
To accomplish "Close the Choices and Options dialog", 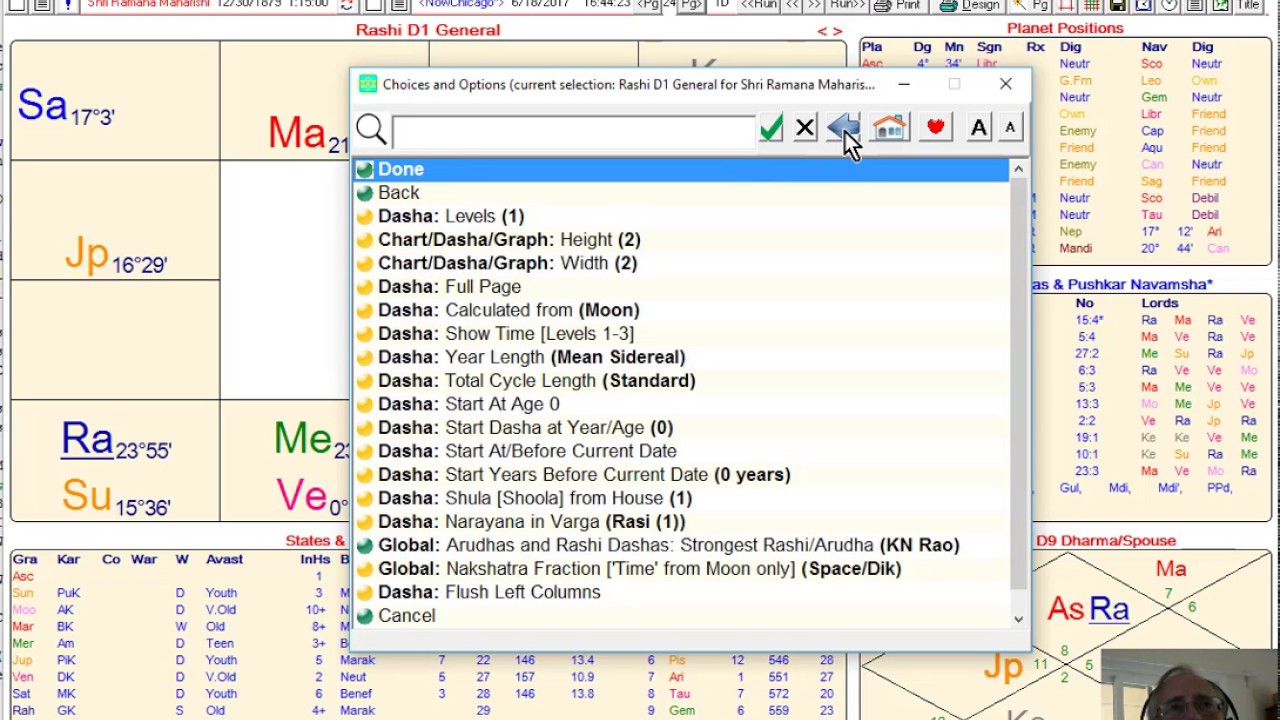I will pyautogui.click(x=1005, y=84).
